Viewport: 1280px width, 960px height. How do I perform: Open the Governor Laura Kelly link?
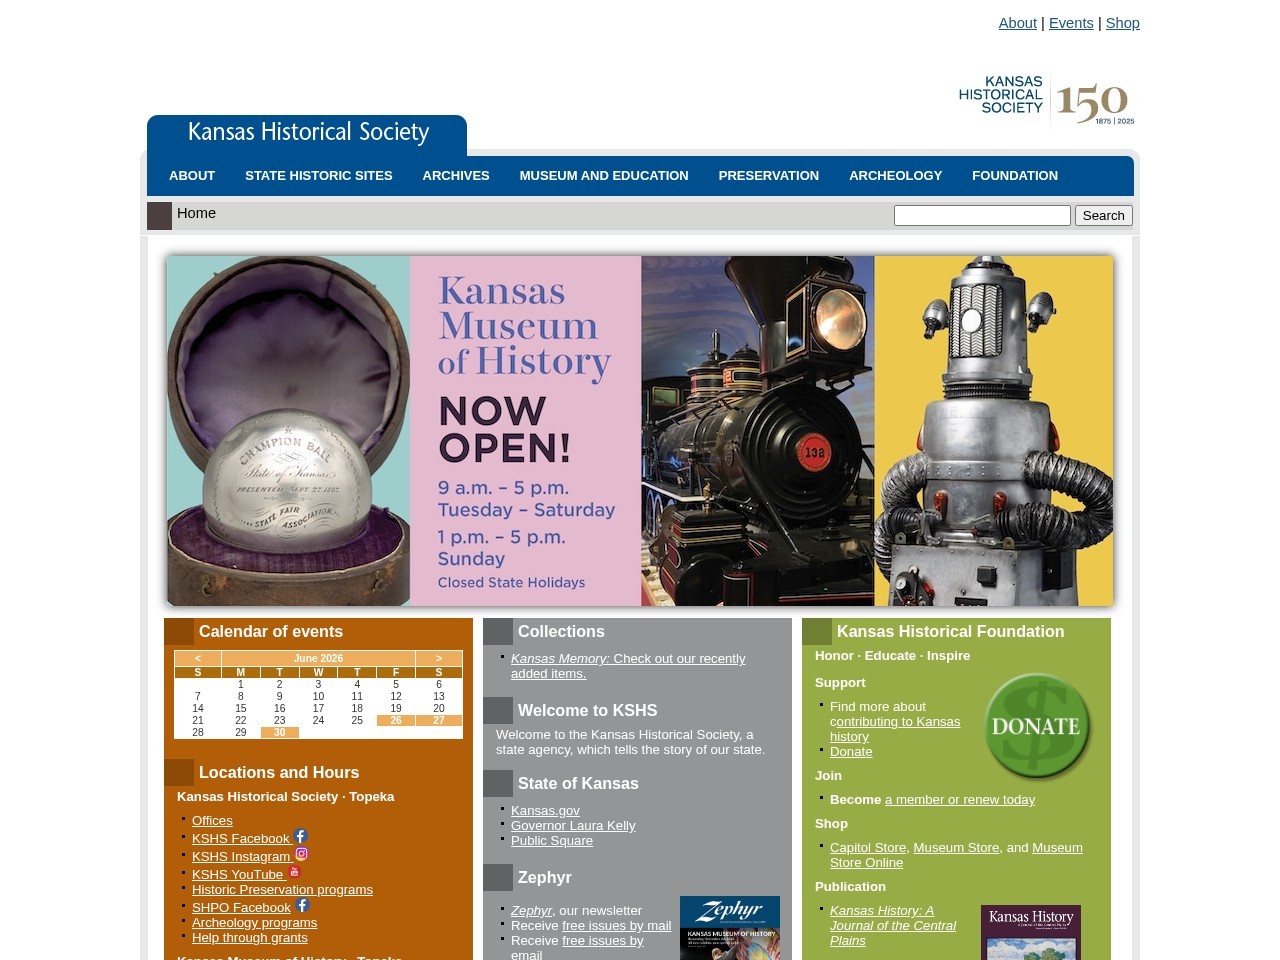coord(573,826)
